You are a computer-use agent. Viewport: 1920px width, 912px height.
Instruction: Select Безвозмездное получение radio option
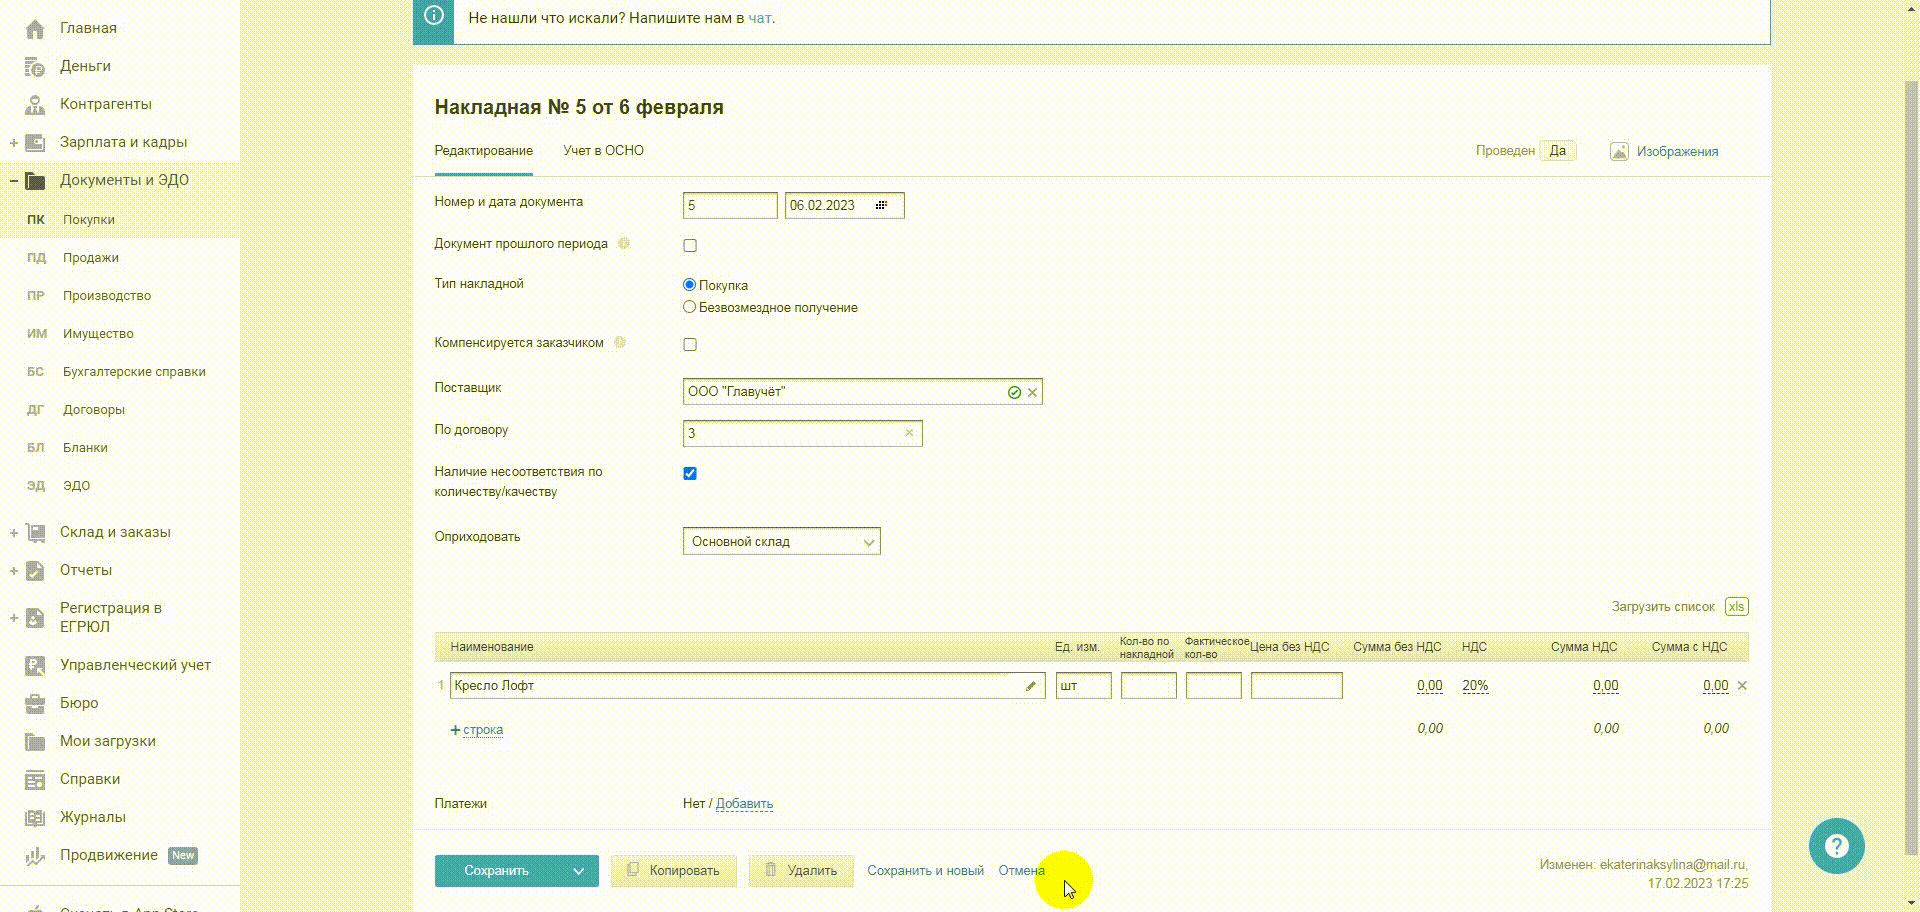pos(689,307)
